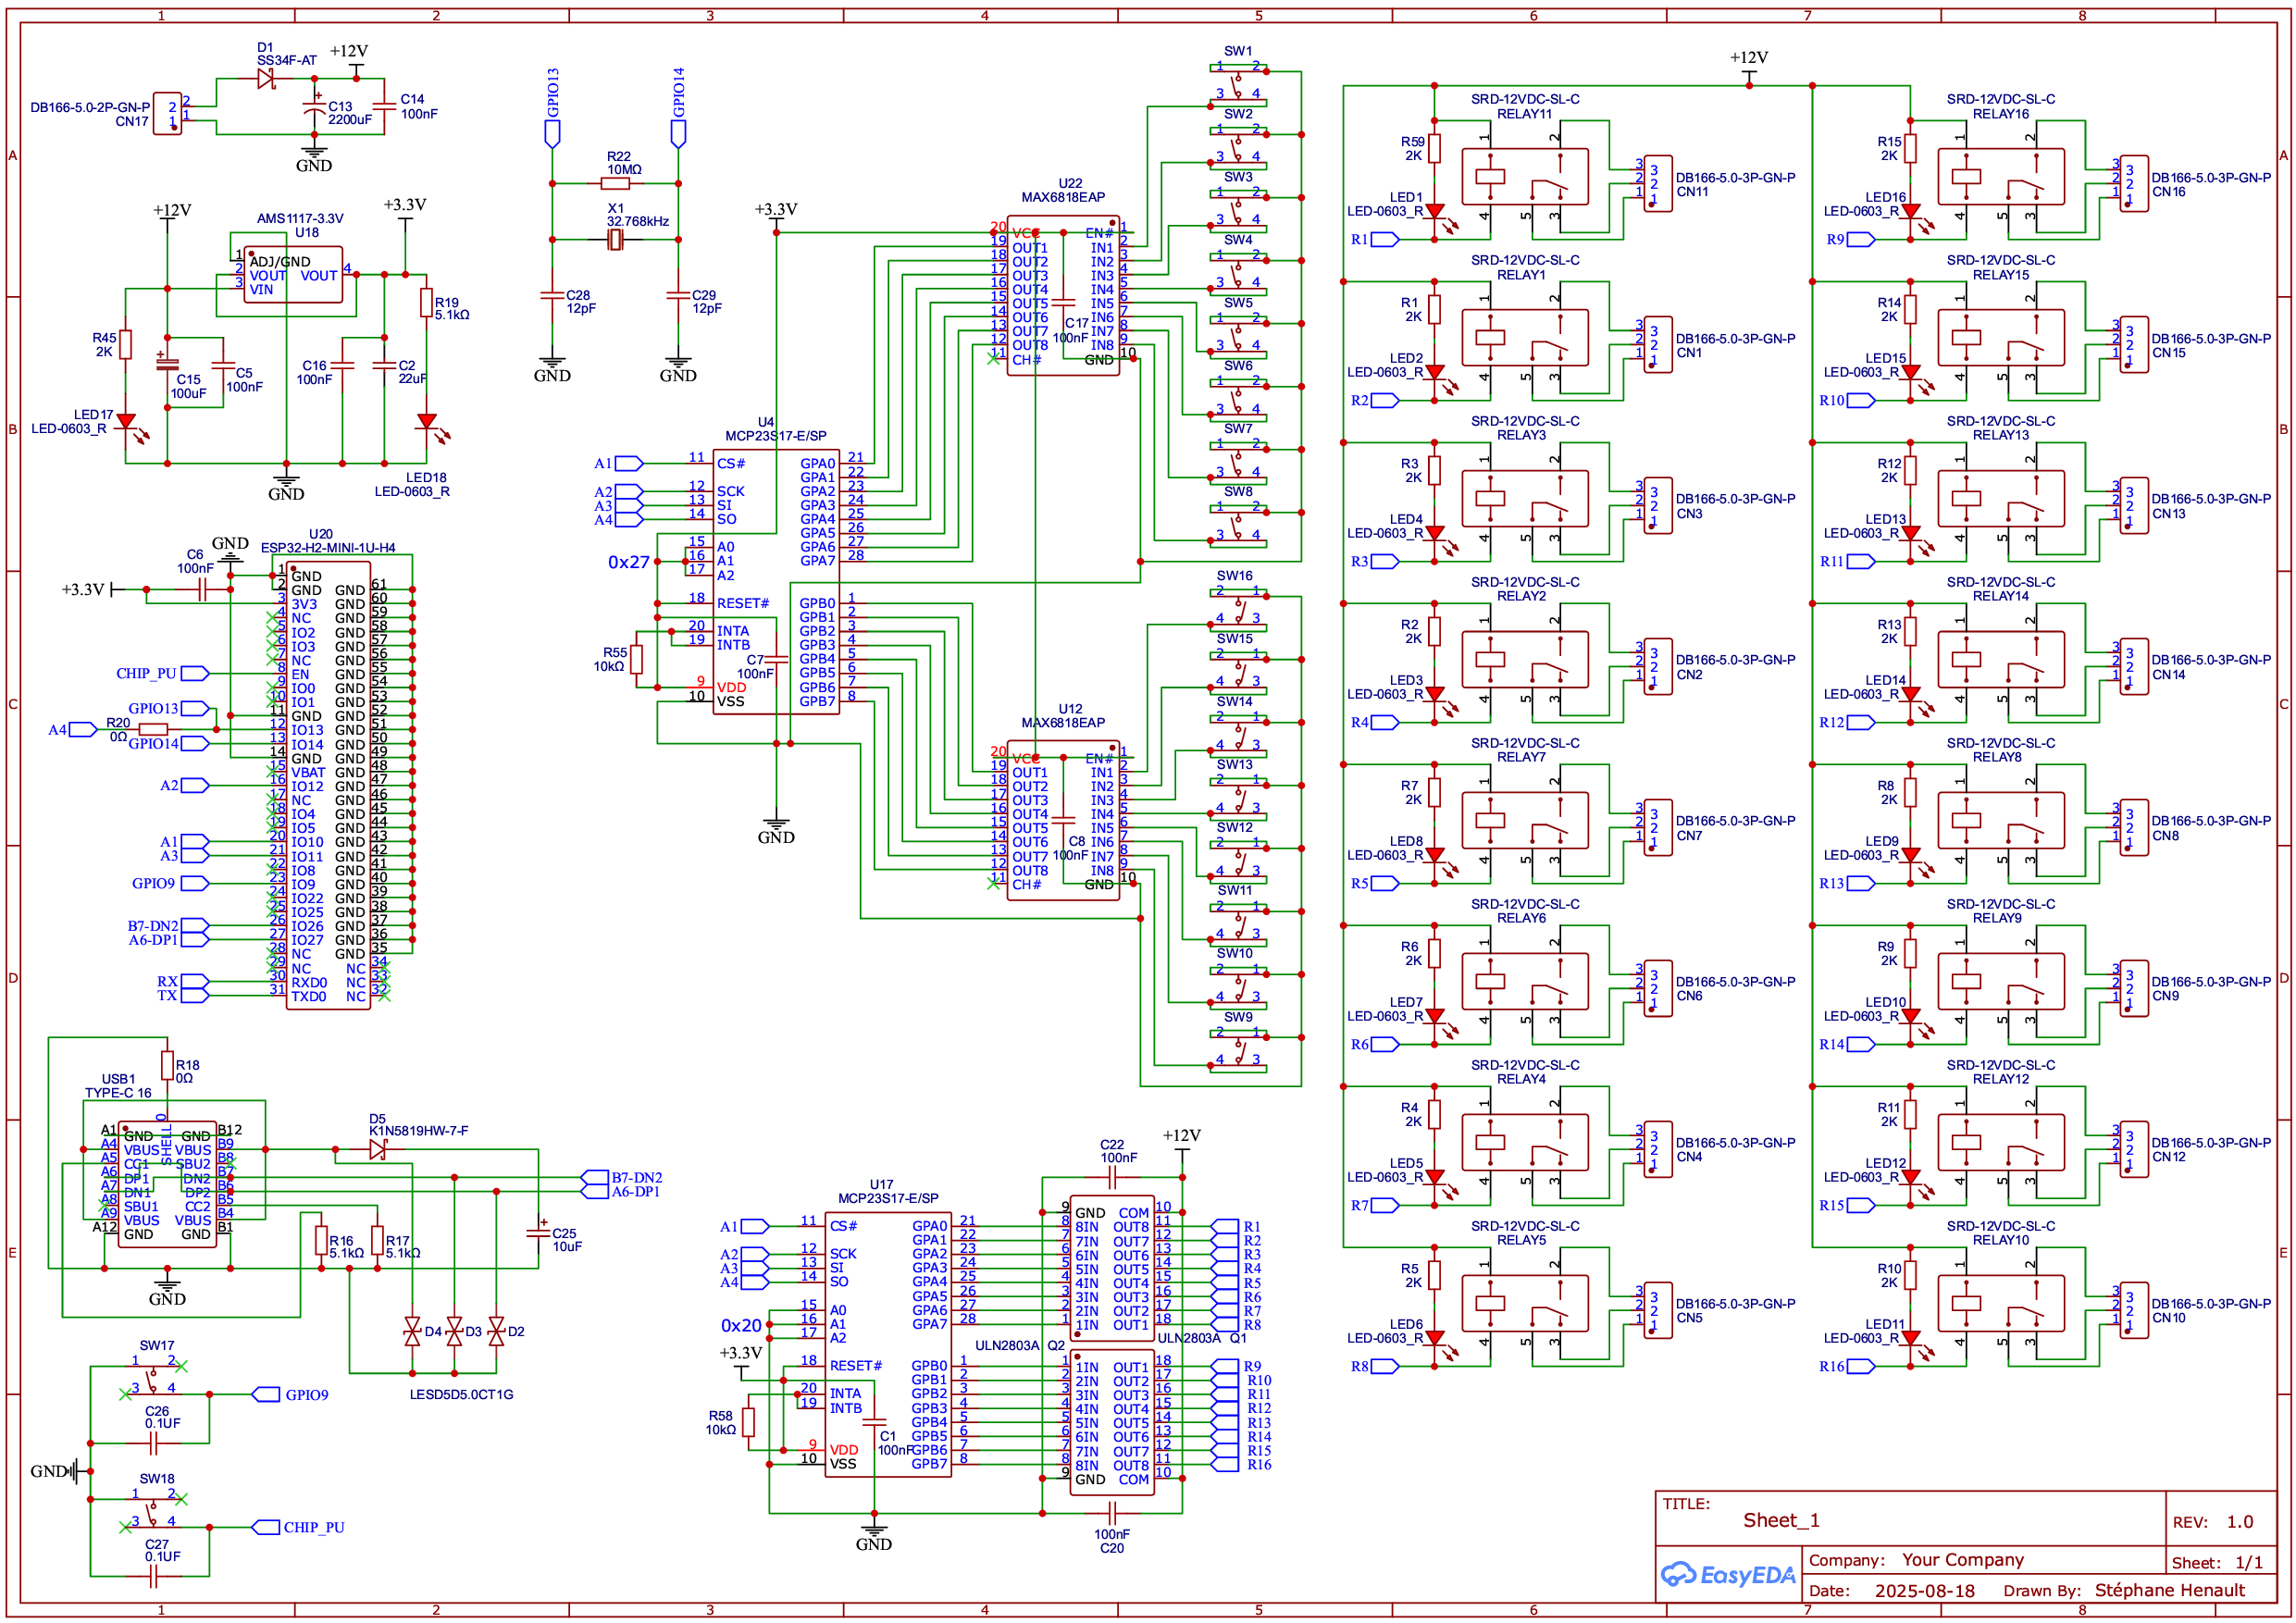Click the C25 10uF capacitor symbol
This screenshot has width=2296, height=1623.
[x=538, y=1233]
